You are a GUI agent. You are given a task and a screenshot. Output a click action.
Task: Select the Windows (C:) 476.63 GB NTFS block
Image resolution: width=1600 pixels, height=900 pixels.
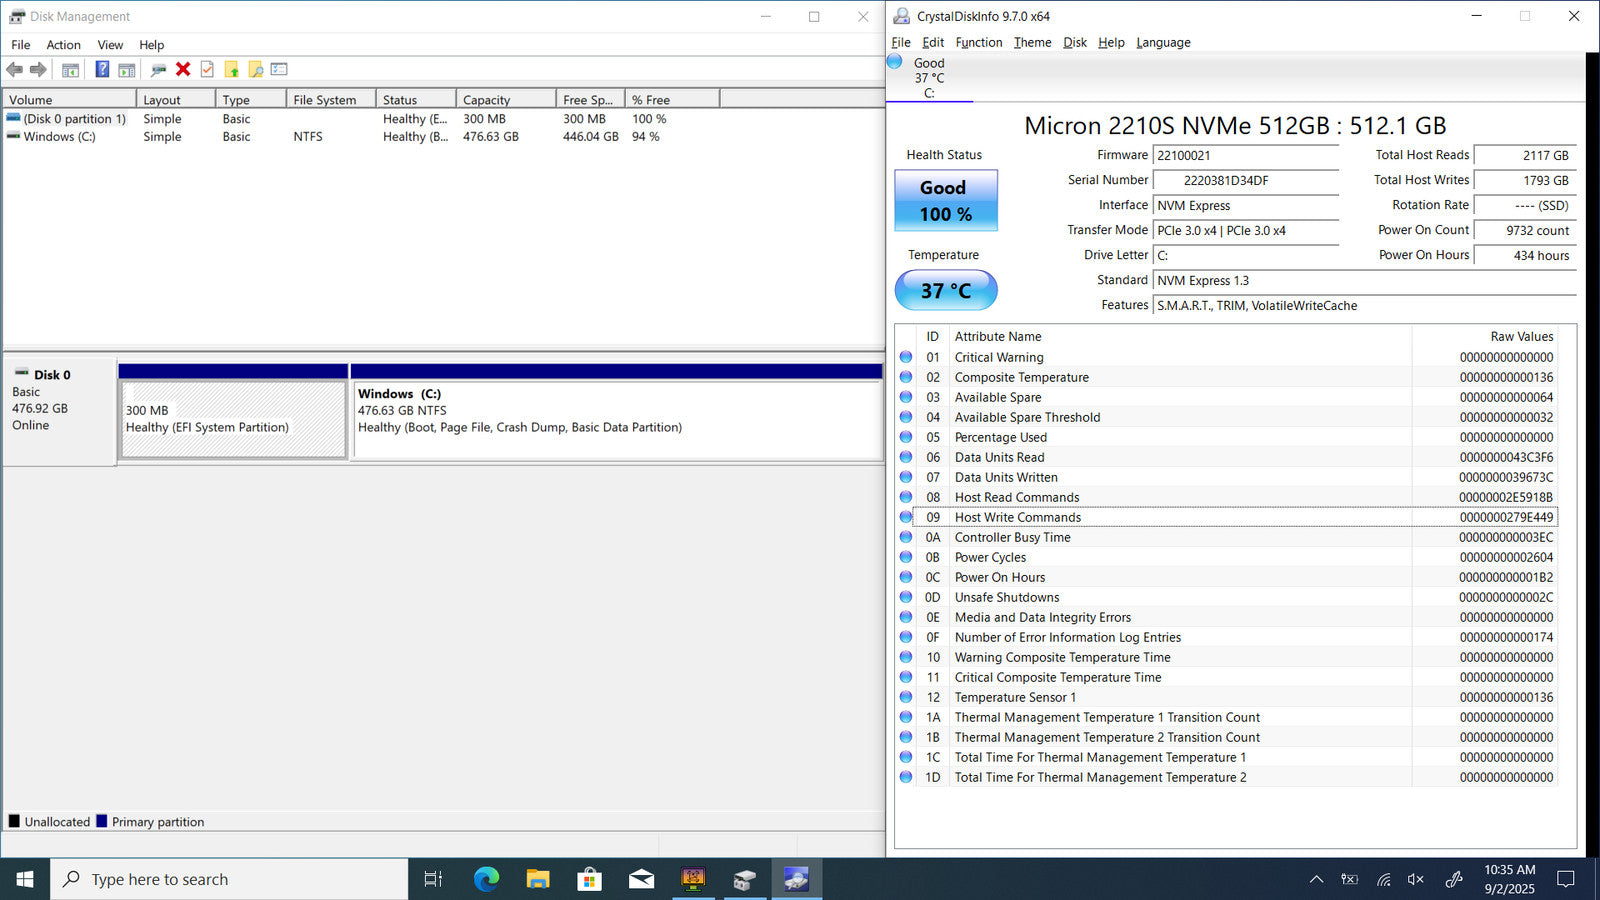tap(617, 419)
